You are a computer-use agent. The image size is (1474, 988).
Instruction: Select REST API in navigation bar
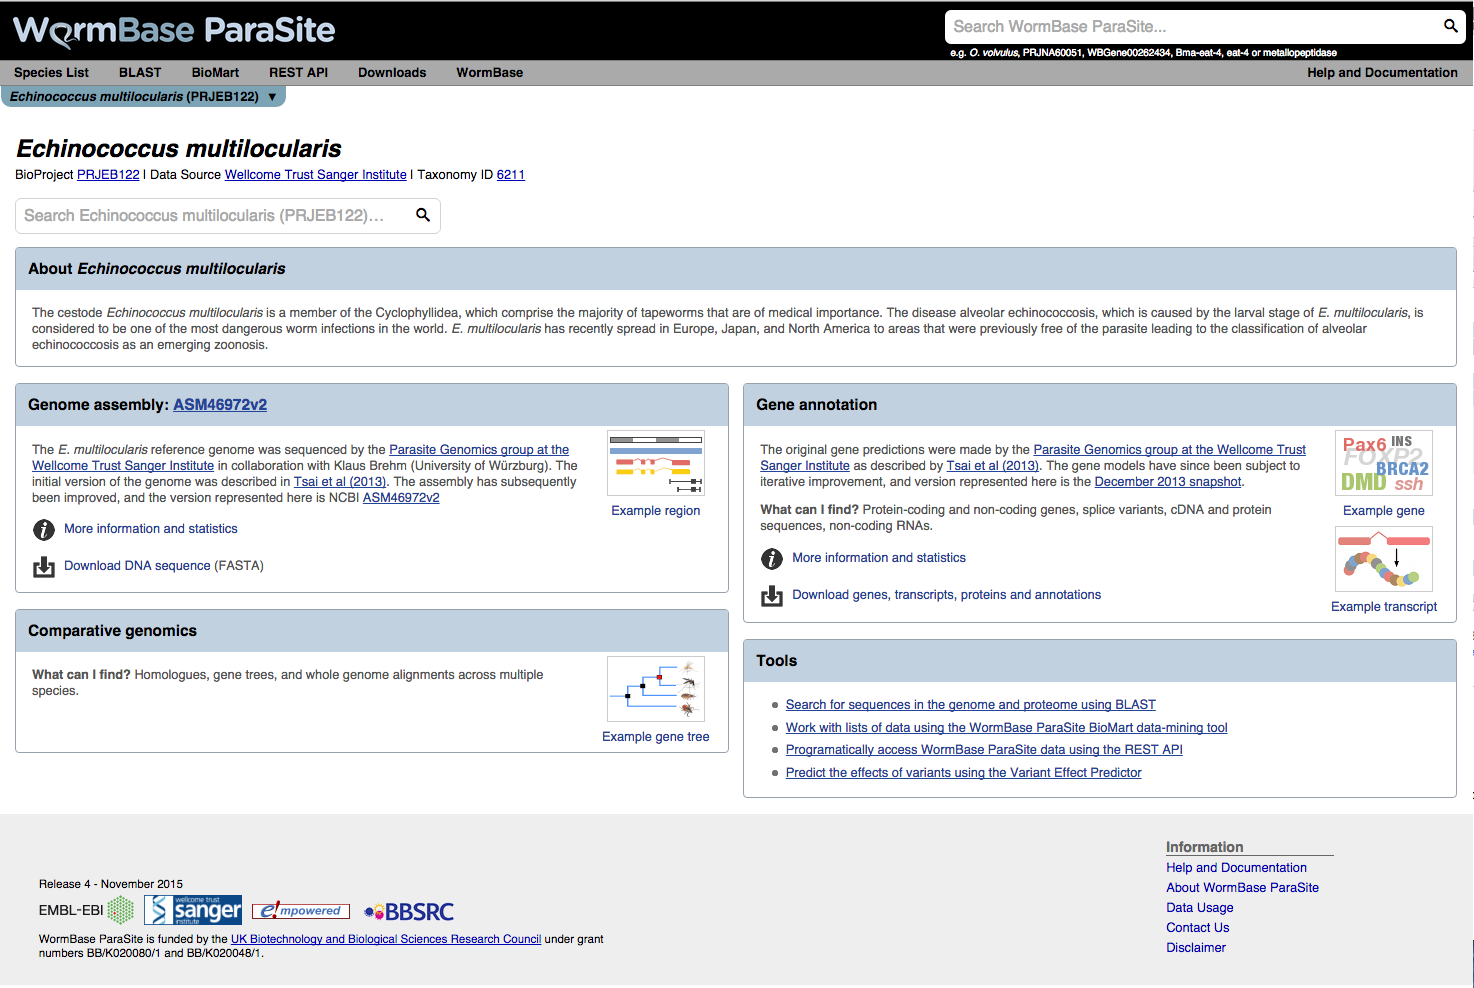tap(298, 73)
